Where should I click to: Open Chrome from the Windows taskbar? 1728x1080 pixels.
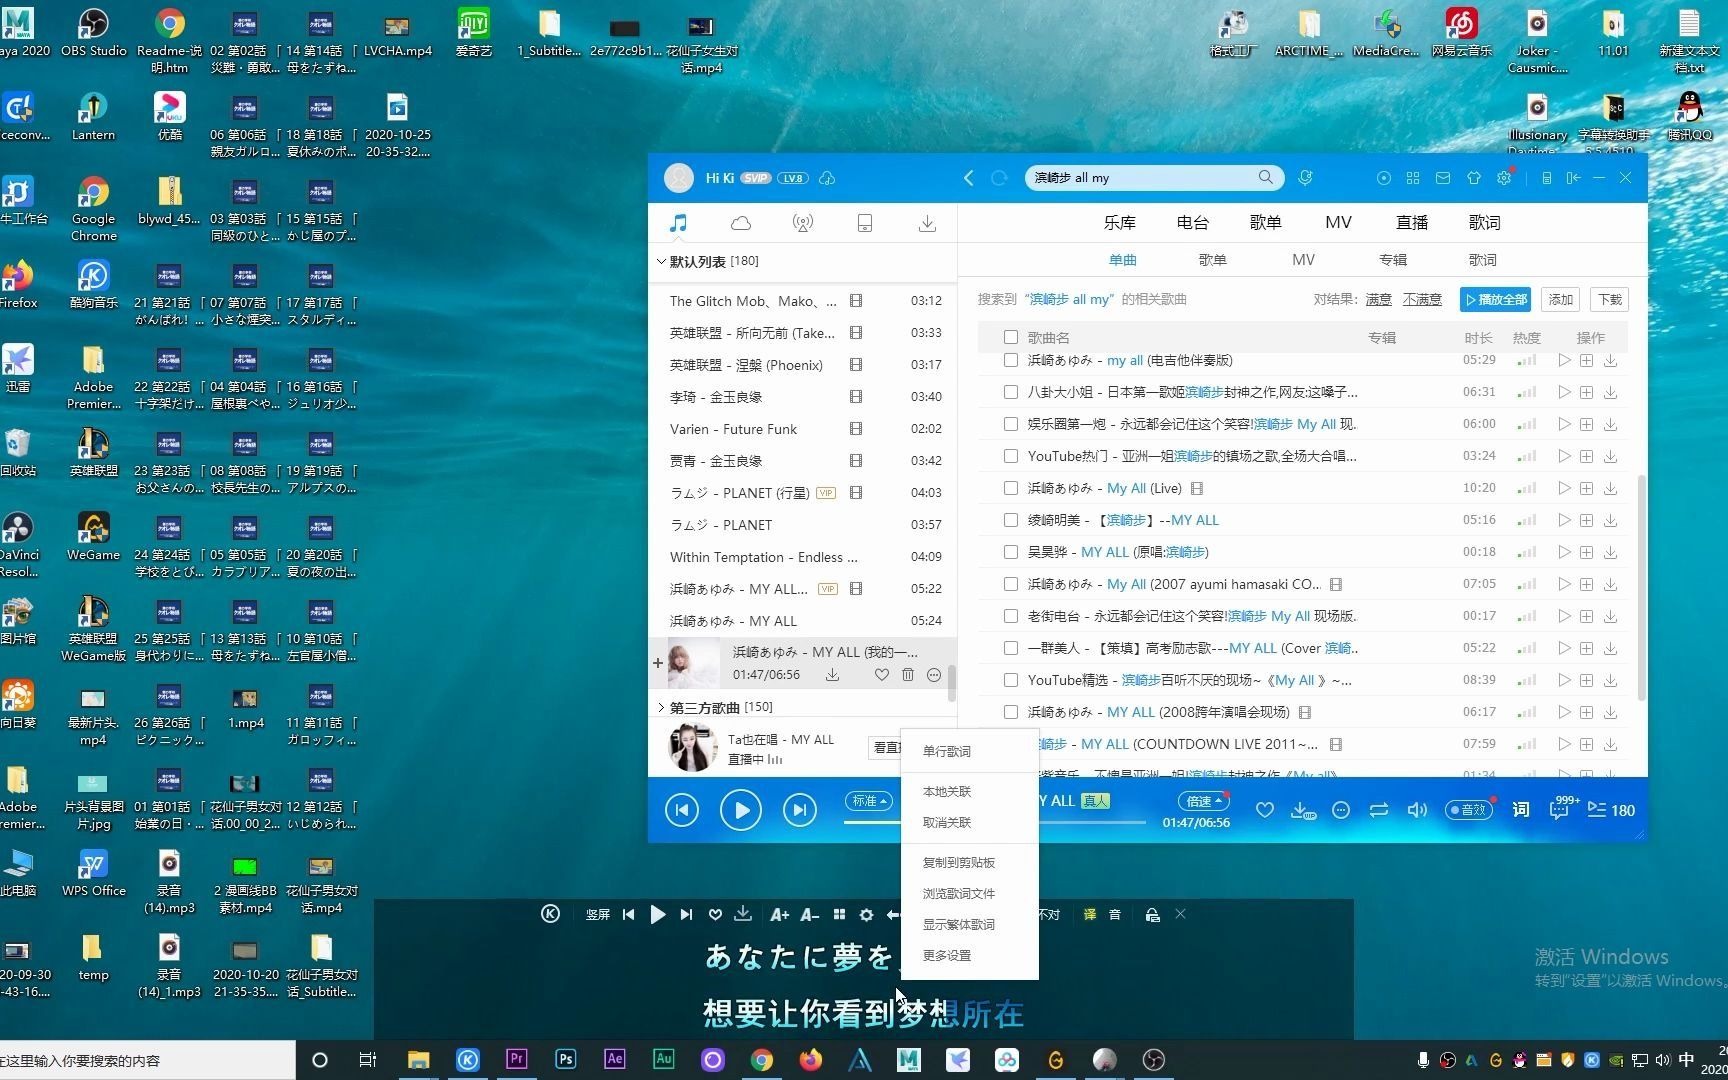[762, 1060]
